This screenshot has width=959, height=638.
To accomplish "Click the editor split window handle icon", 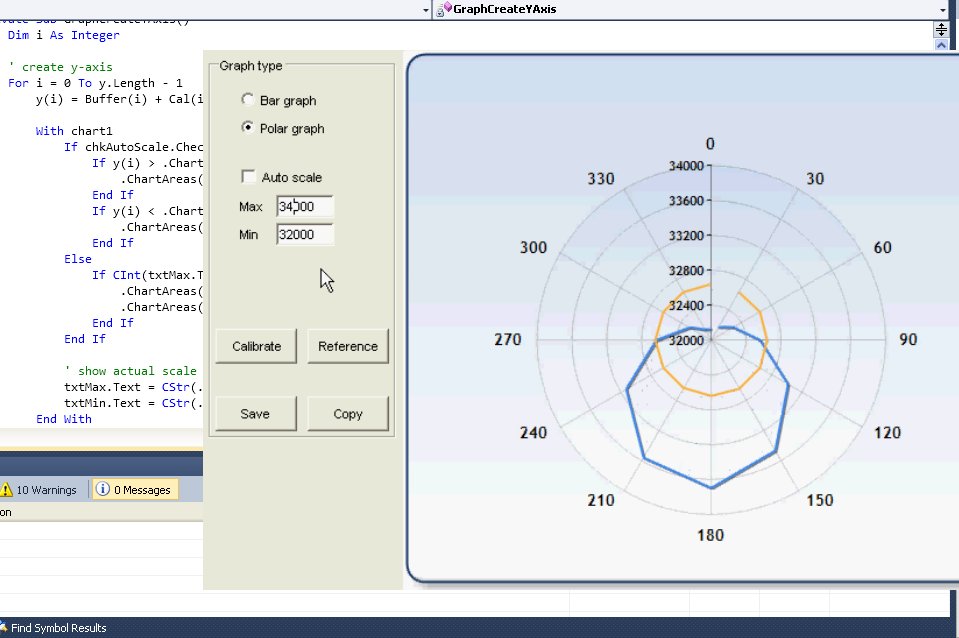I will pyautogui.click(x=941, y=29).
